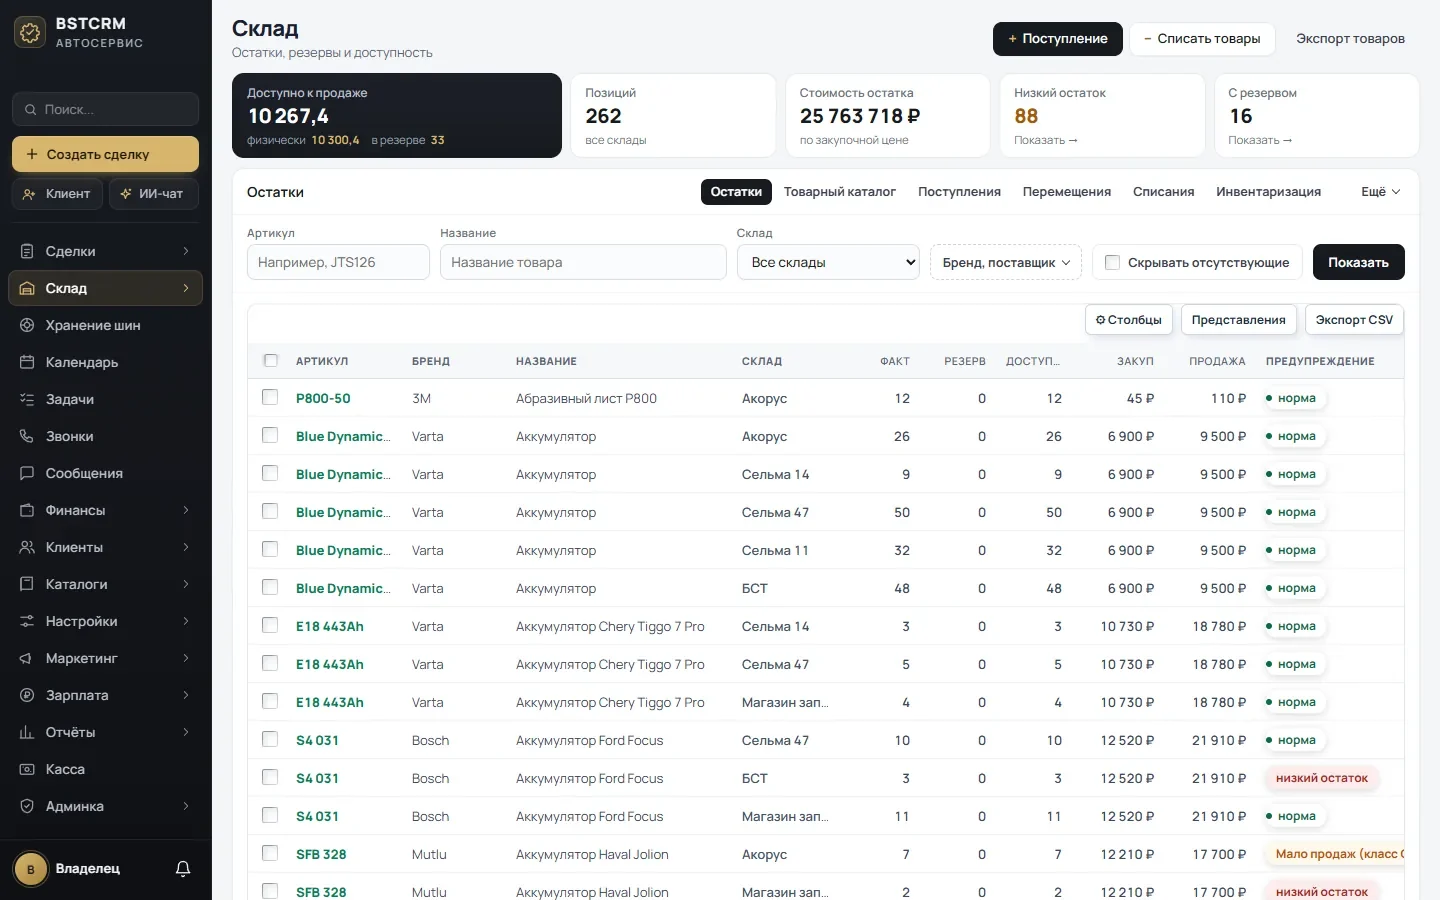Screen dimensions: 1440x900
Task: Click the Сделки sidebar icon
Action: [x=27, y=251]
